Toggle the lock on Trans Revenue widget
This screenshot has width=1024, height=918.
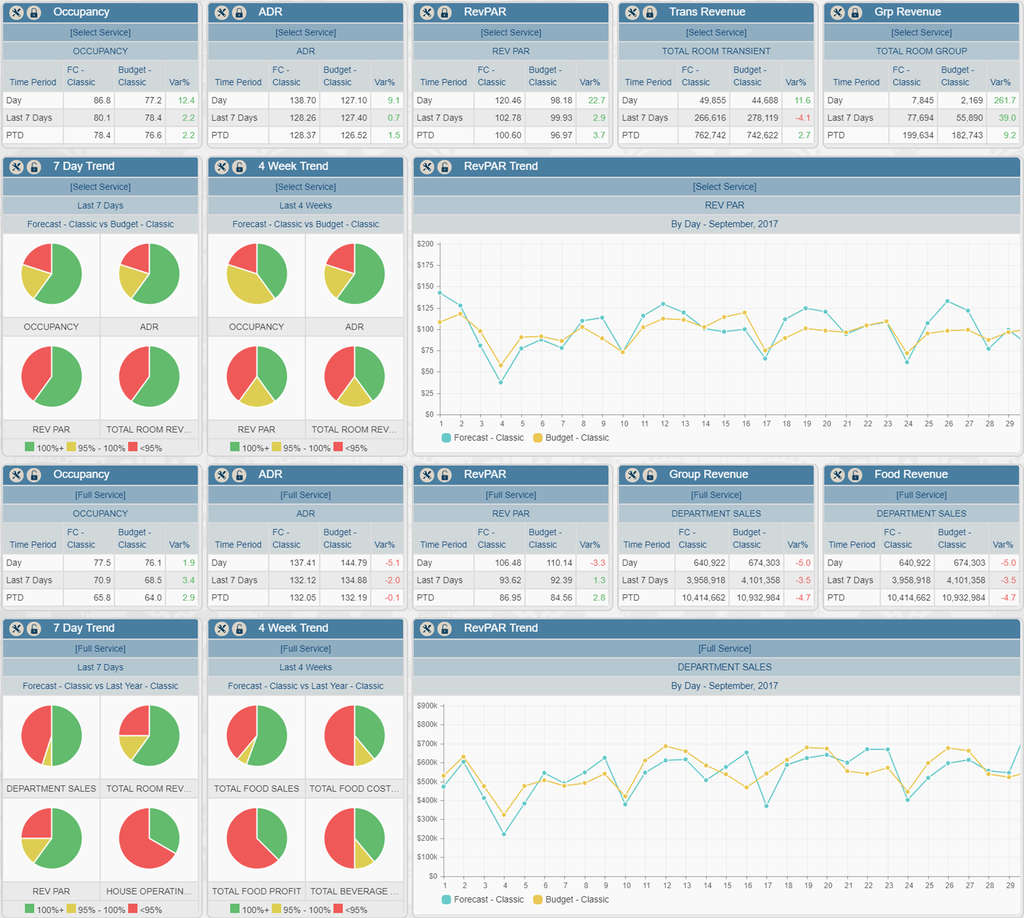650,12
